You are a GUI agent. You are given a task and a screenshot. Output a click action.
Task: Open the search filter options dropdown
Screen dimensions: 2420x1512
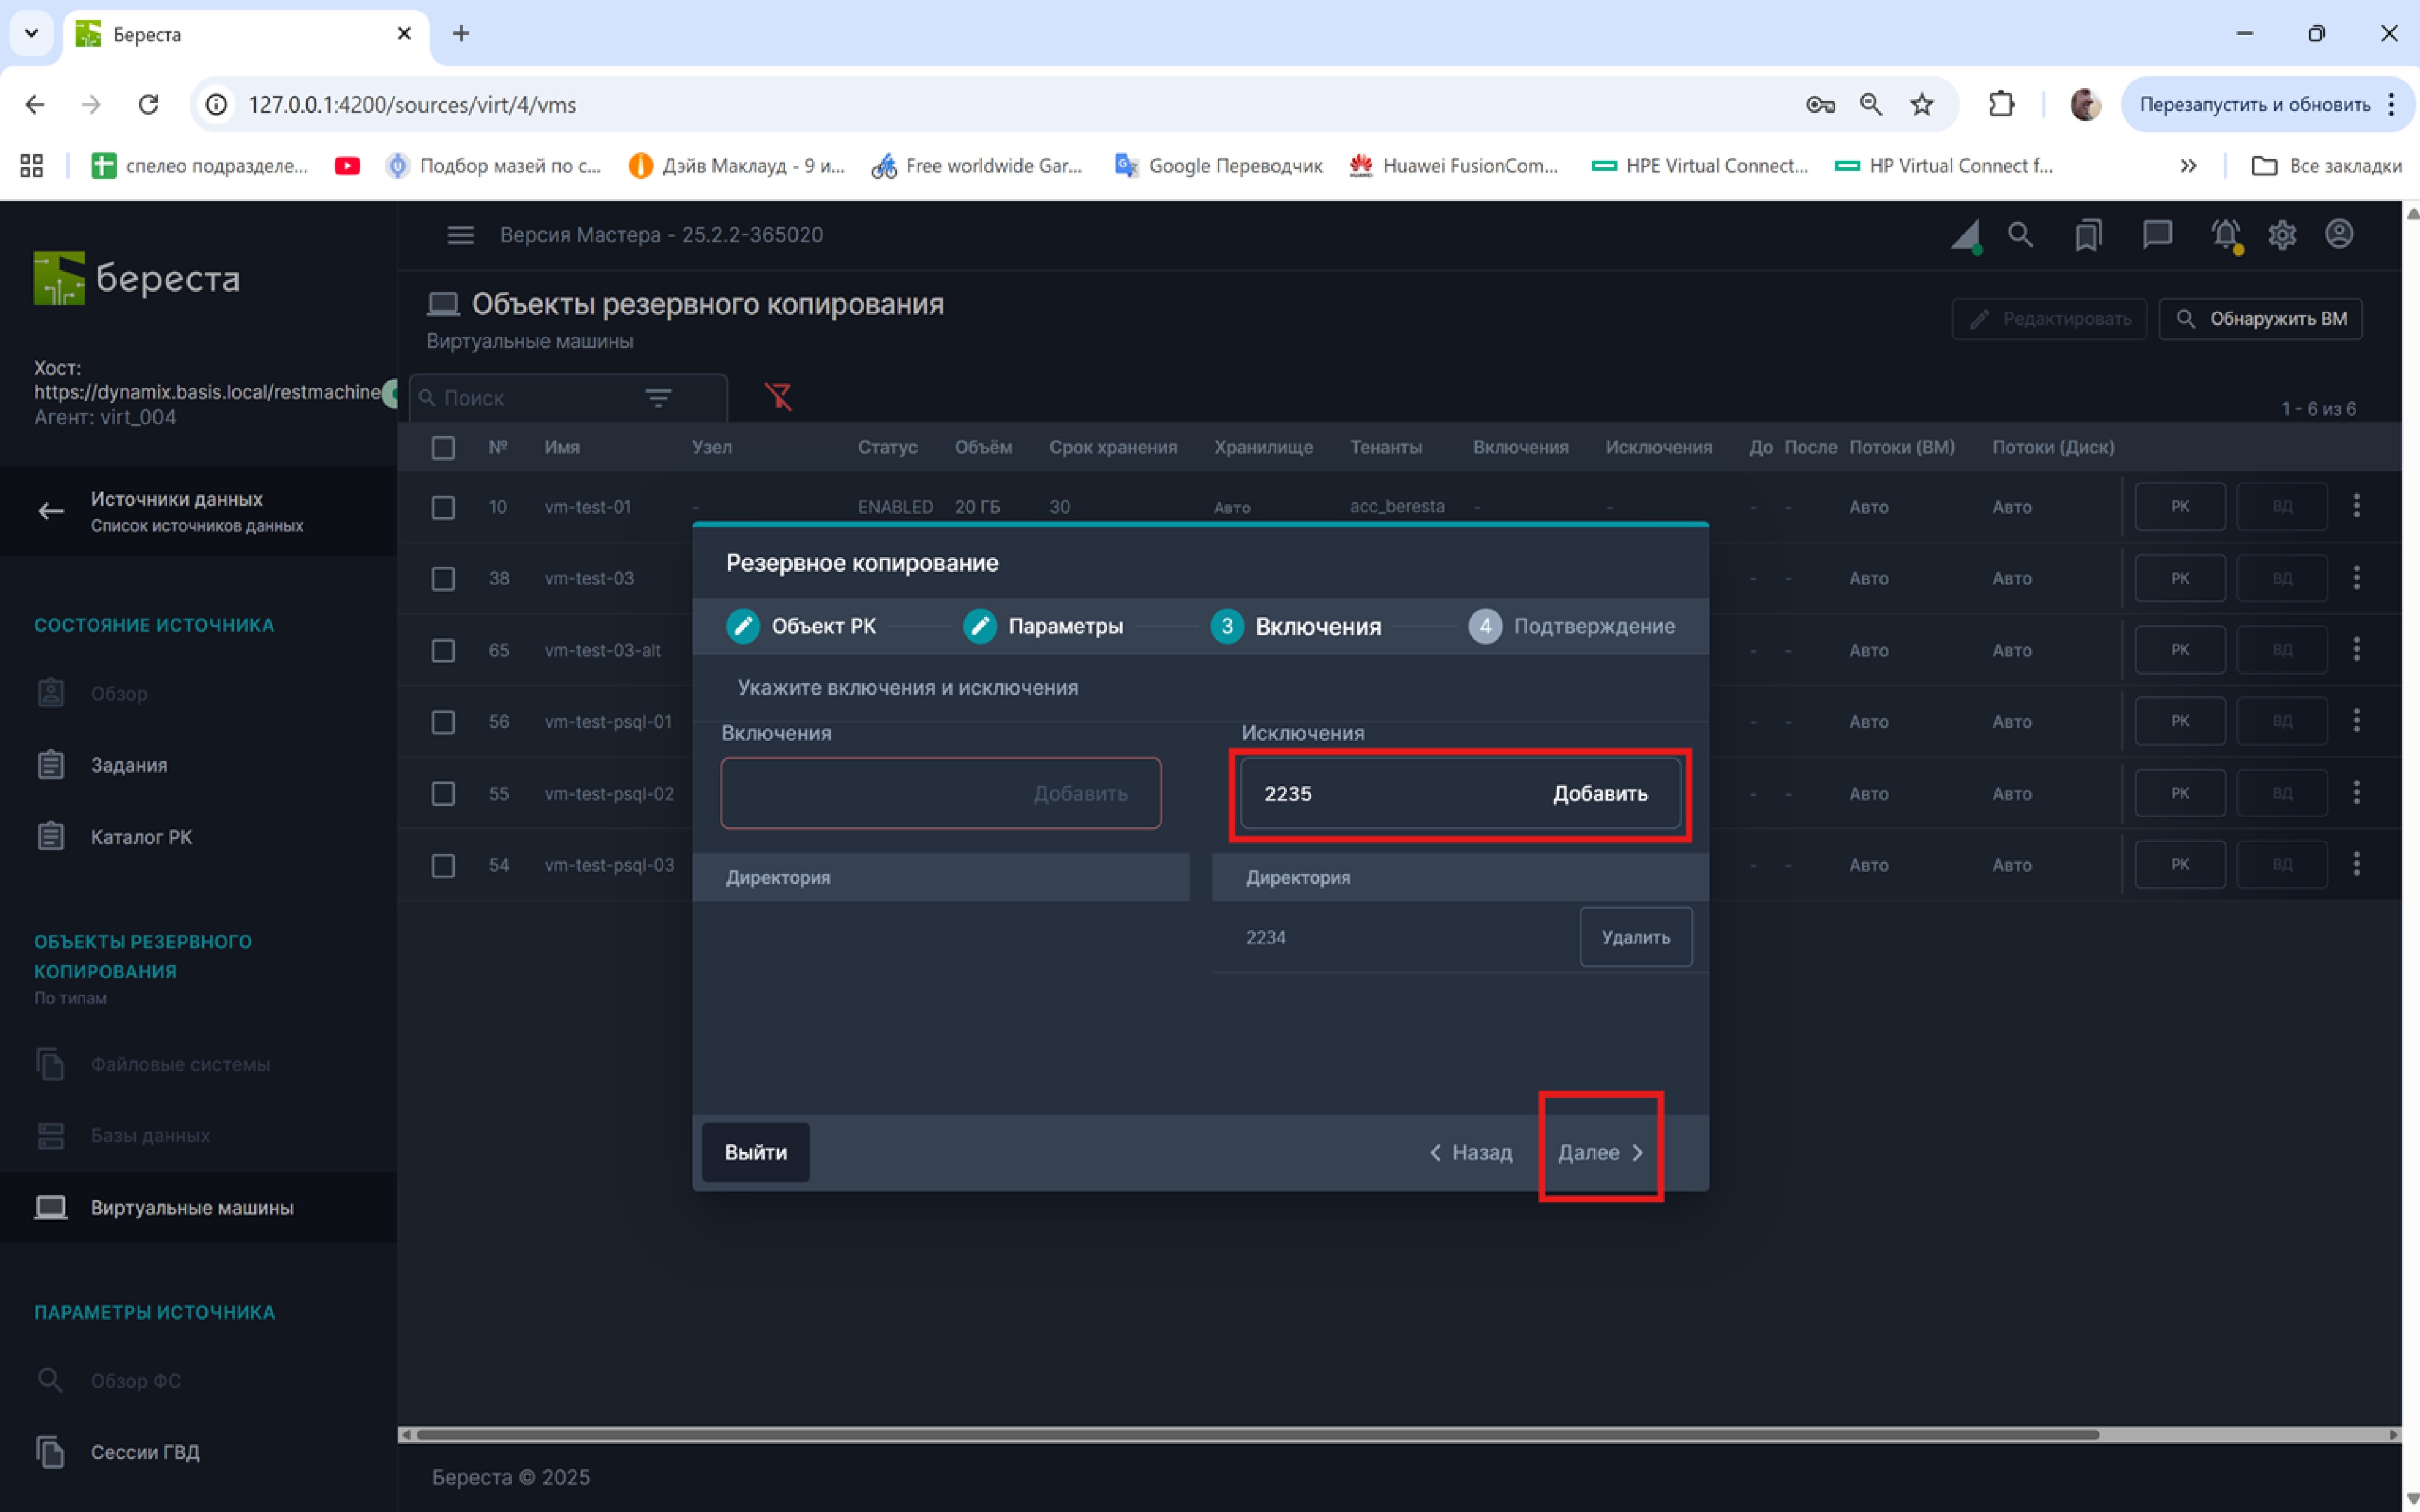coord(658,398)
